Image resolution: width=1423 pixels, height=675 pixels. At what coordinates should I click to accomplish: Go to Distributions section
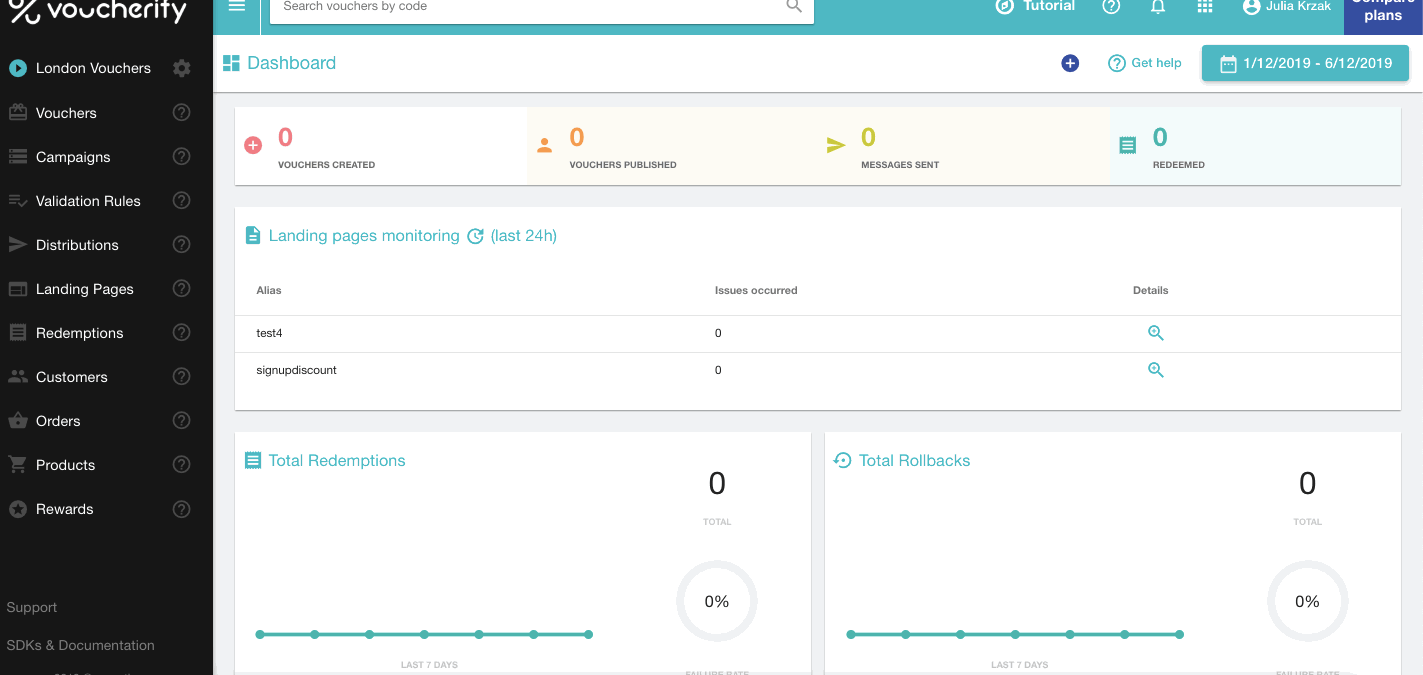pyautogui.click(x=77, y=245)
